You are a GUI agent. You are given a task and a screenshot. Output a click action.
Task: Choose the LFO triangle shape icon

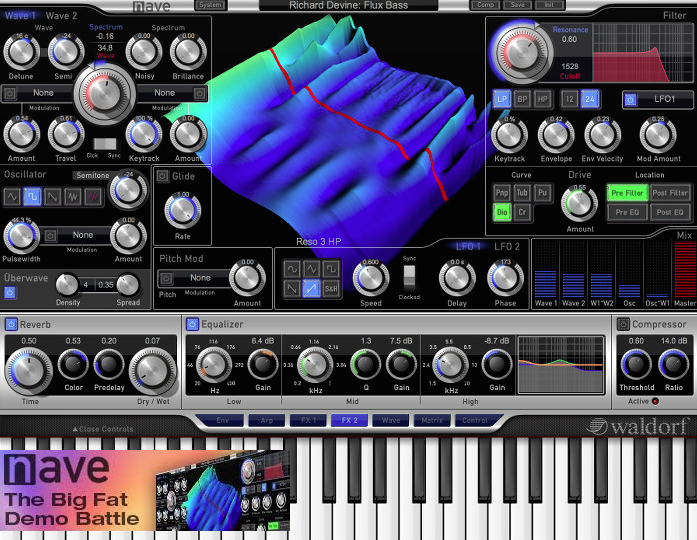tap(312, 269)
